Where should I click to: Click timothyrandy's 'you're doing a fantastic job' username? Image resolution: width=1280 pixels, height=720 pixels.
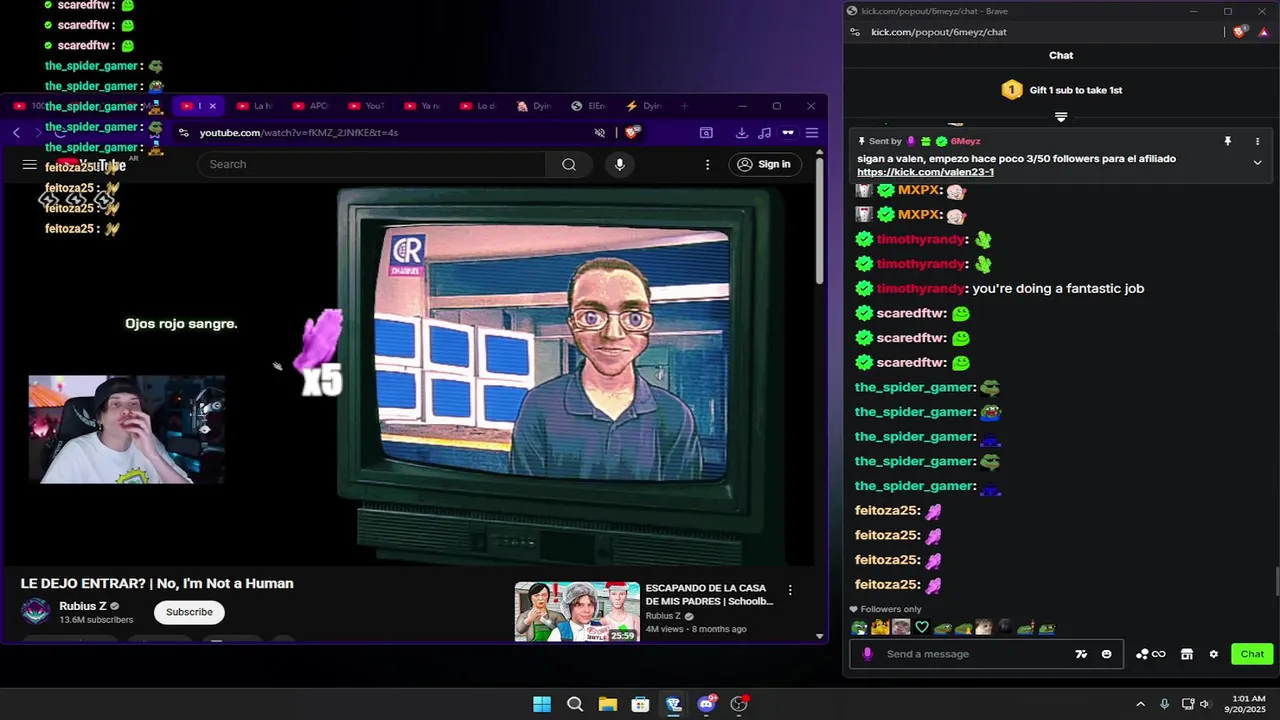(x=920, y=288)
